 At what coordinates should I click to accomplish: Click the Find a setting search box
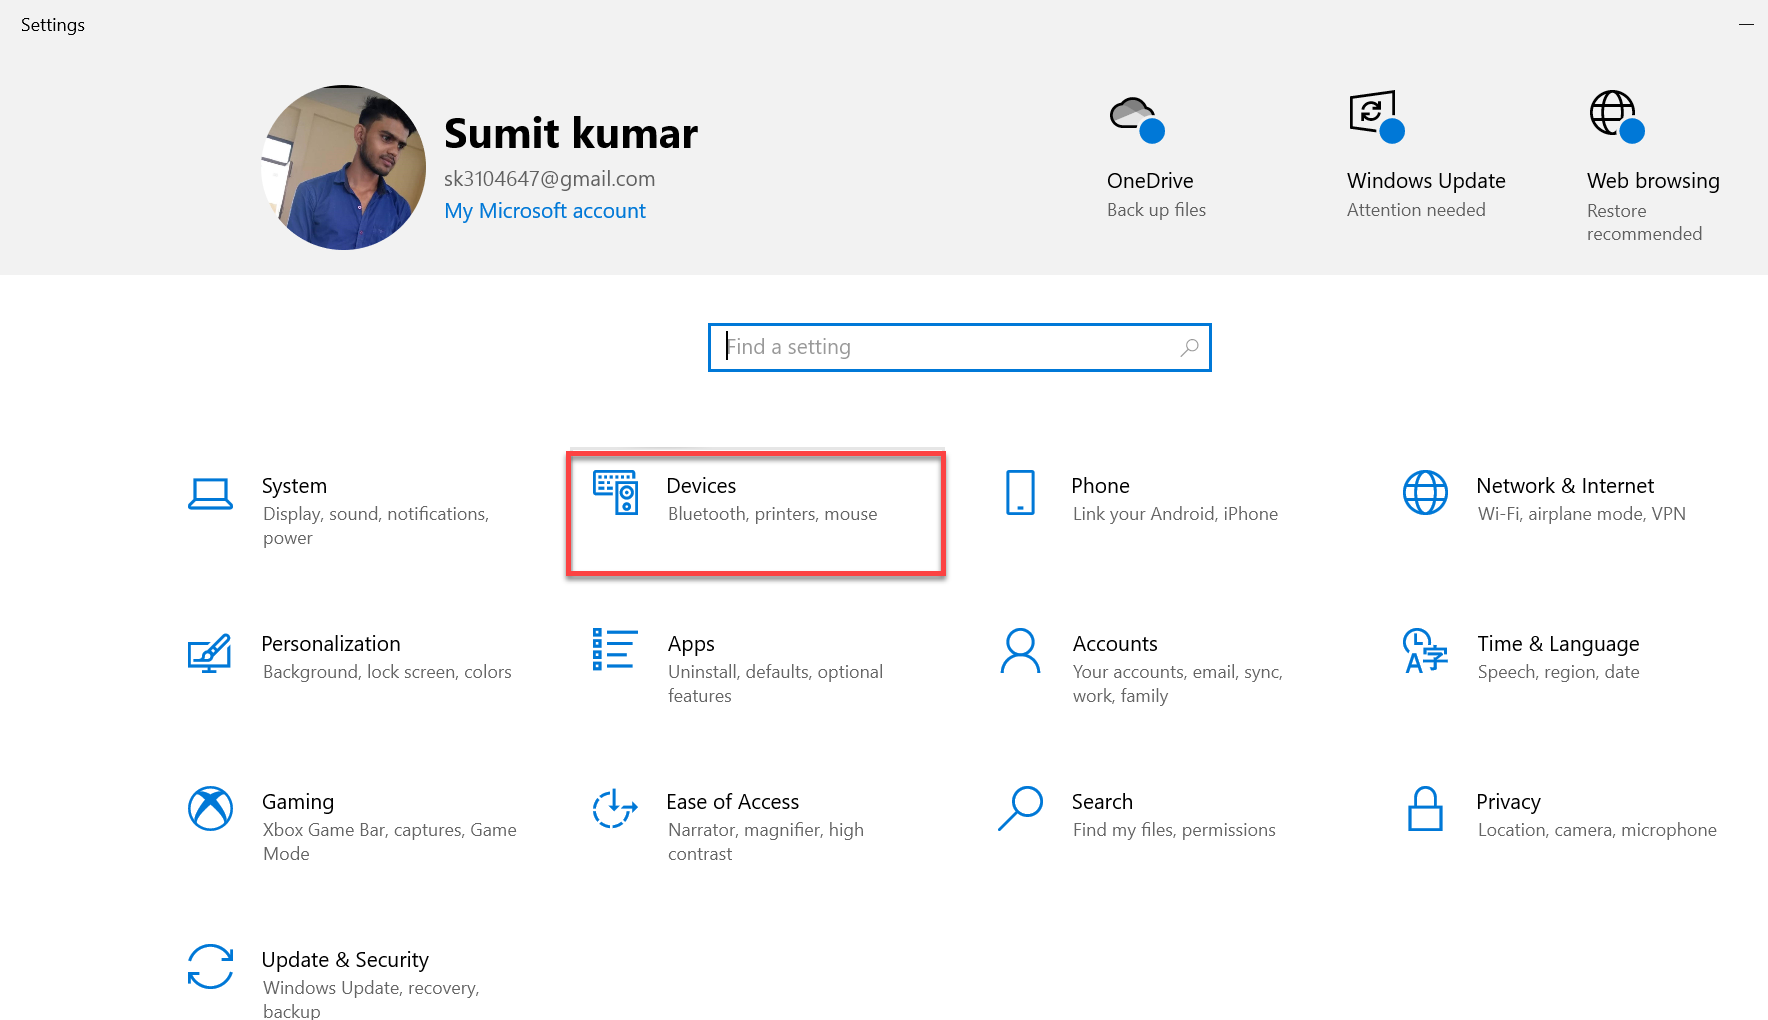[950, 347]
